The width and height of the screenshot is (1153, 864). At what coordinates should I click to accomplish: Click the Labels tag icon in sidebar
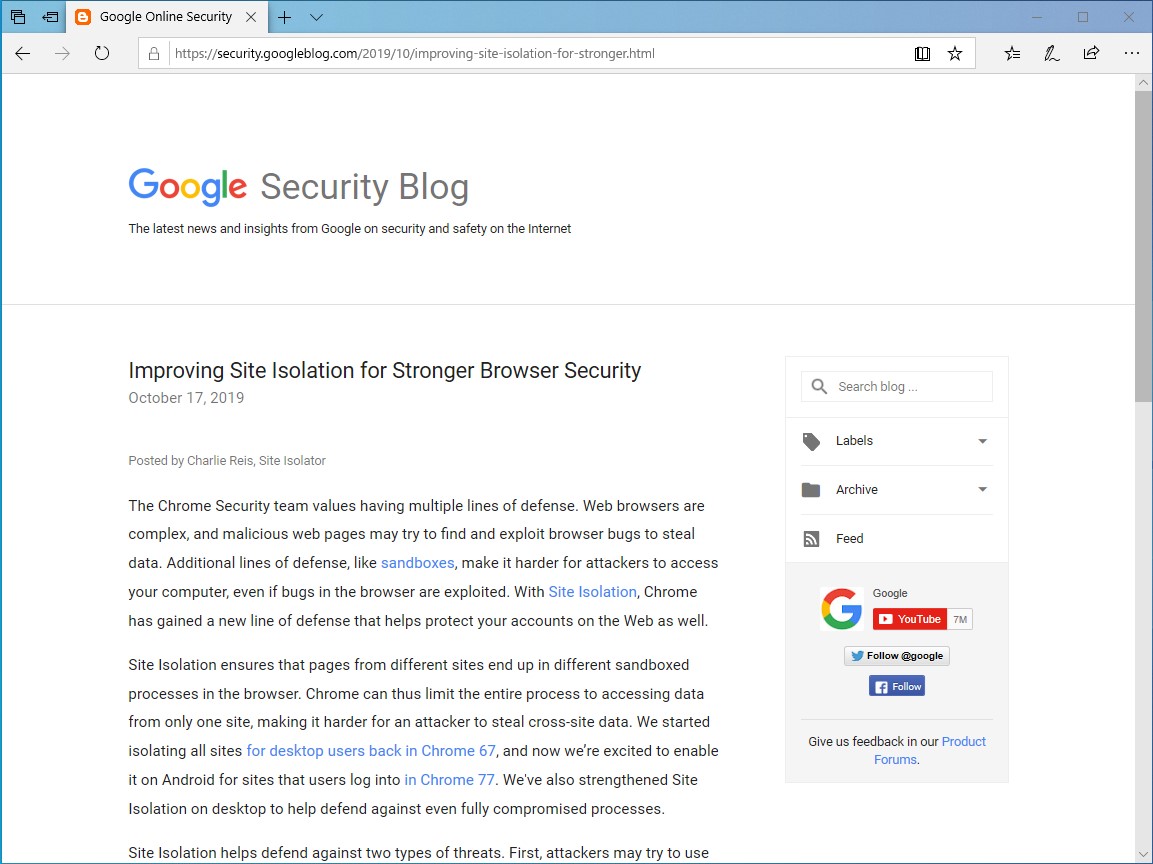(810, 440)
